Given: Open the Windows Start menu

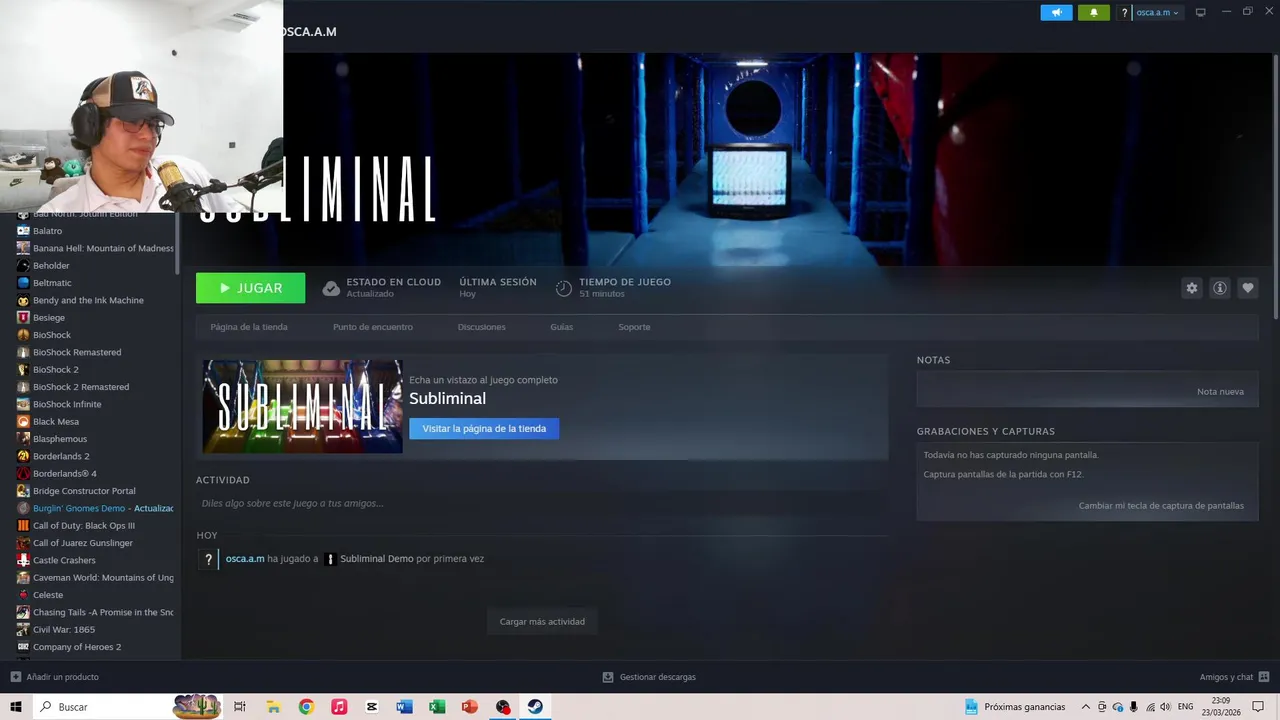Looking at the screenshot, I should point(16,707).
